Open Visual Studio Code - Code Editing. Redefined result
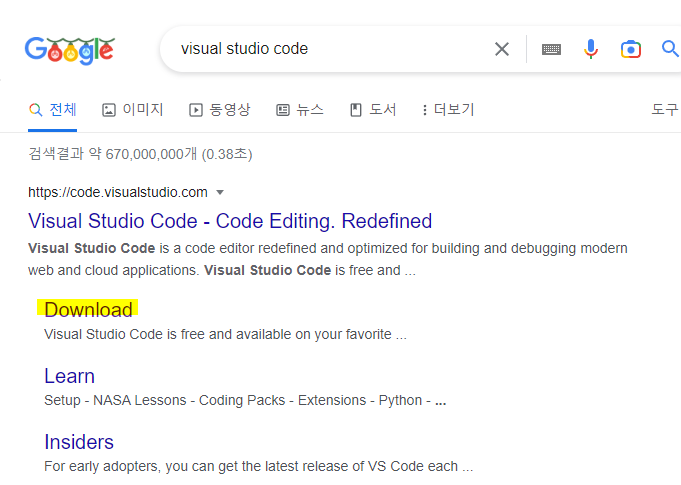Screen dimensions: 681x485 [230, 221]
